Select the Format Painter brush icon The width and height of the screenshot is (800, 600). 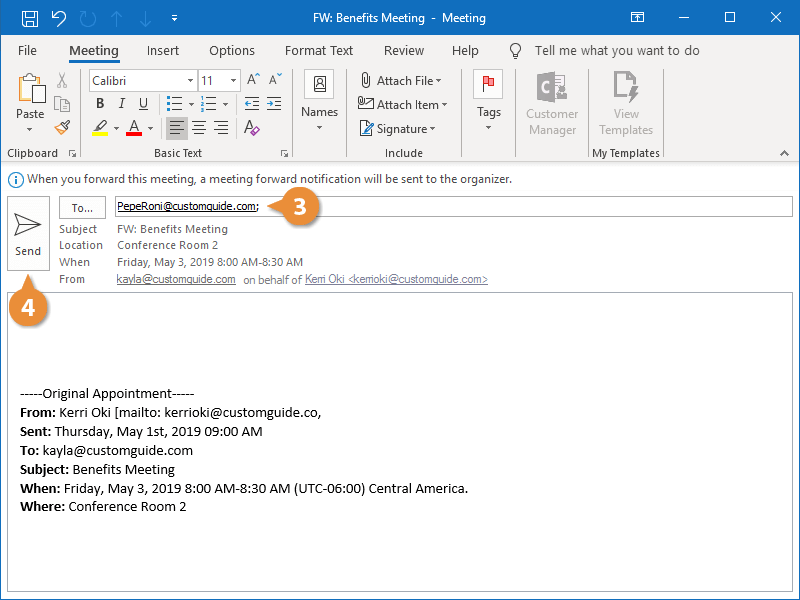point(62,128)
